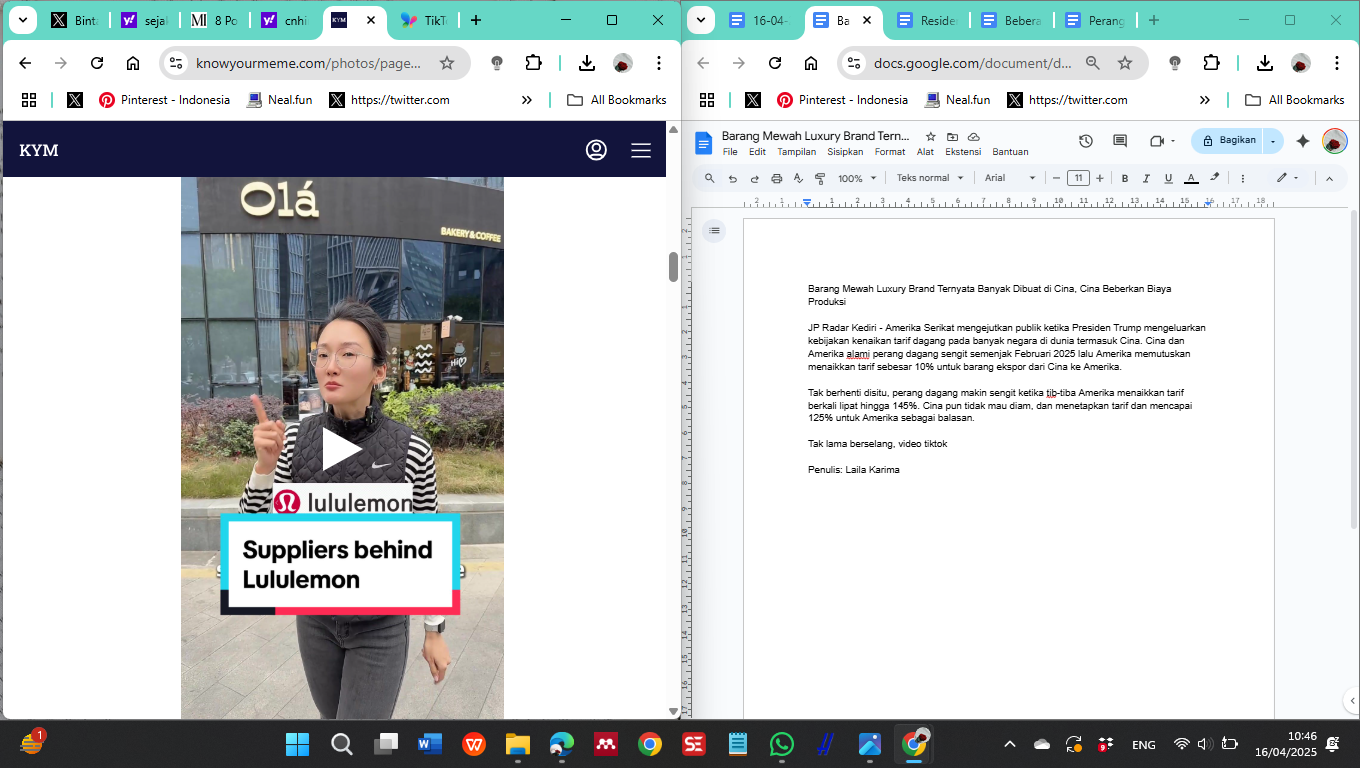1360x768 pixels.
Task: Check cloud save status icon in Docs
Action: click(973, 136)
